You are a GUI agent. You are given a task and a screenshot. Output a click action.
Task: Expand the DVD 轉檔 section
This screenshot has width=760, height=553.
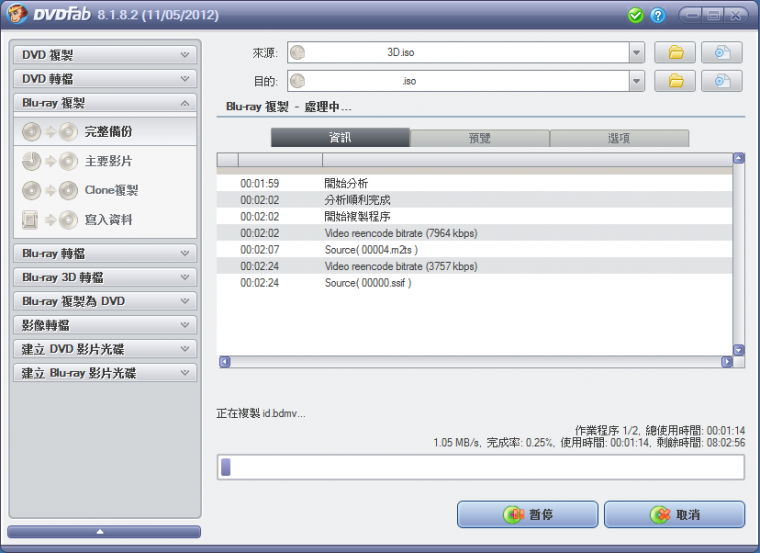click(105, 79)
